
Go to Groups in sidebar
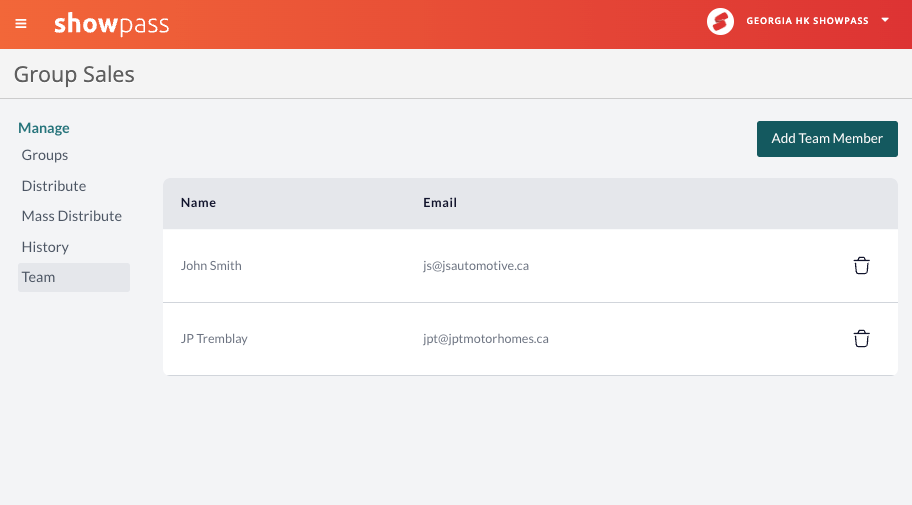pos(45,155)
